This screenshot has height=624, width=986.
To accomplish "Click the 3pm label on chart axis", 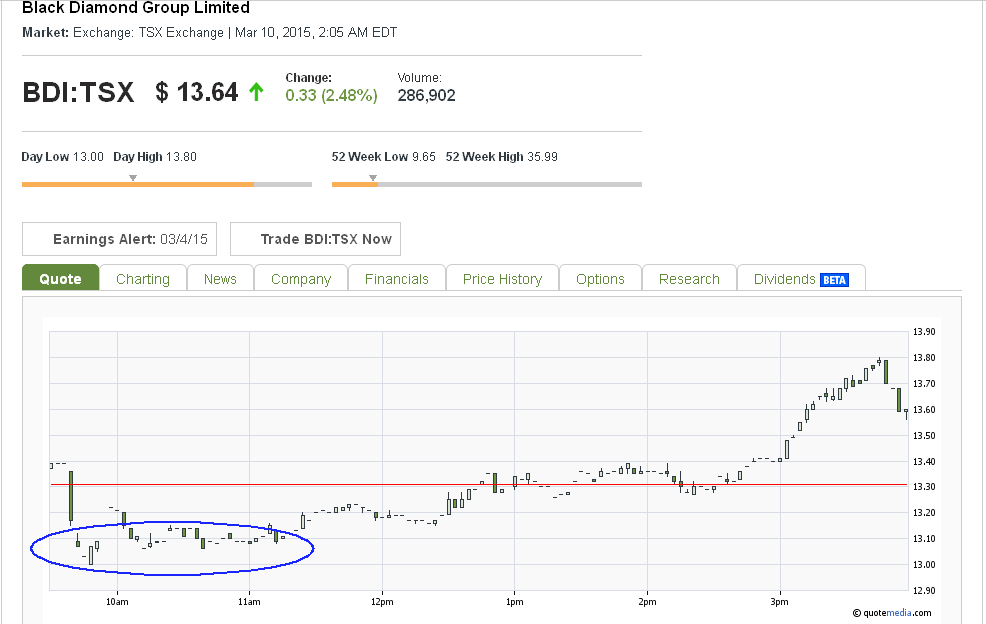I will point(779,602).
